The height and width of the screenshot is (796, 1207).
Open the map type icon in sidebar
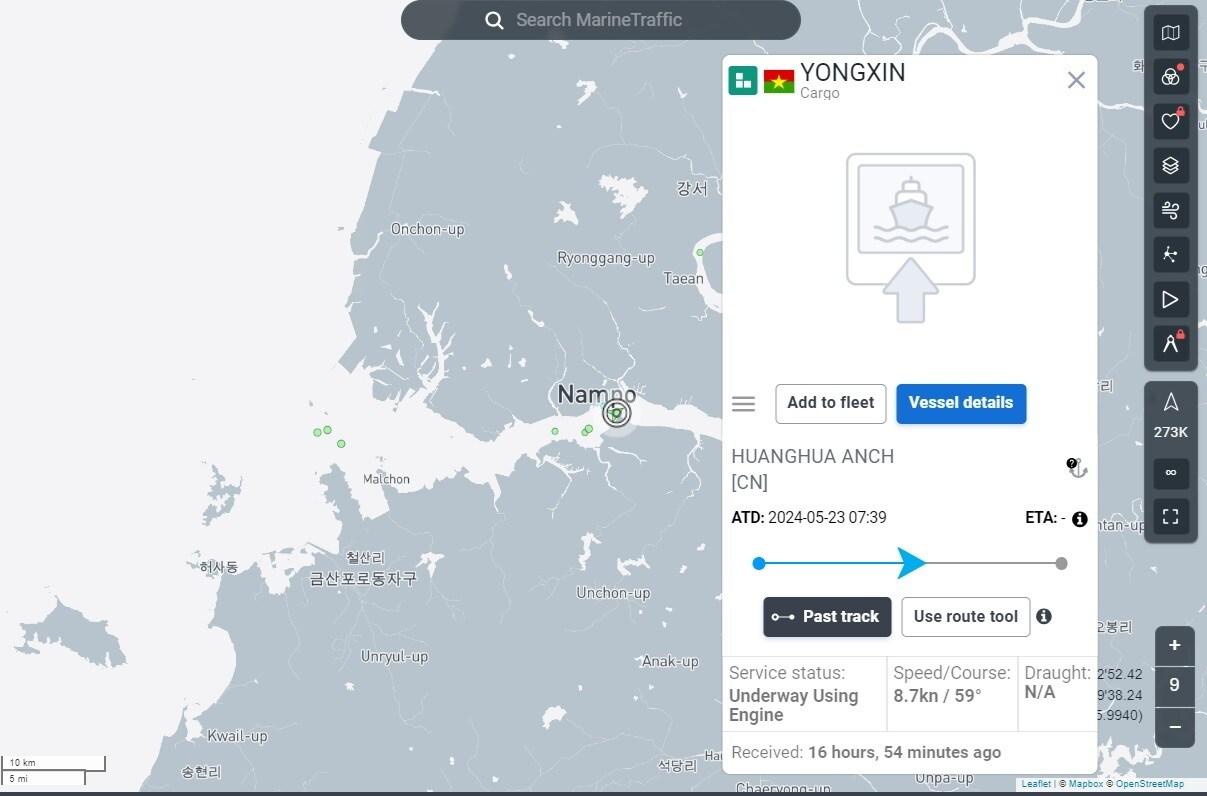click(1170, 33)
